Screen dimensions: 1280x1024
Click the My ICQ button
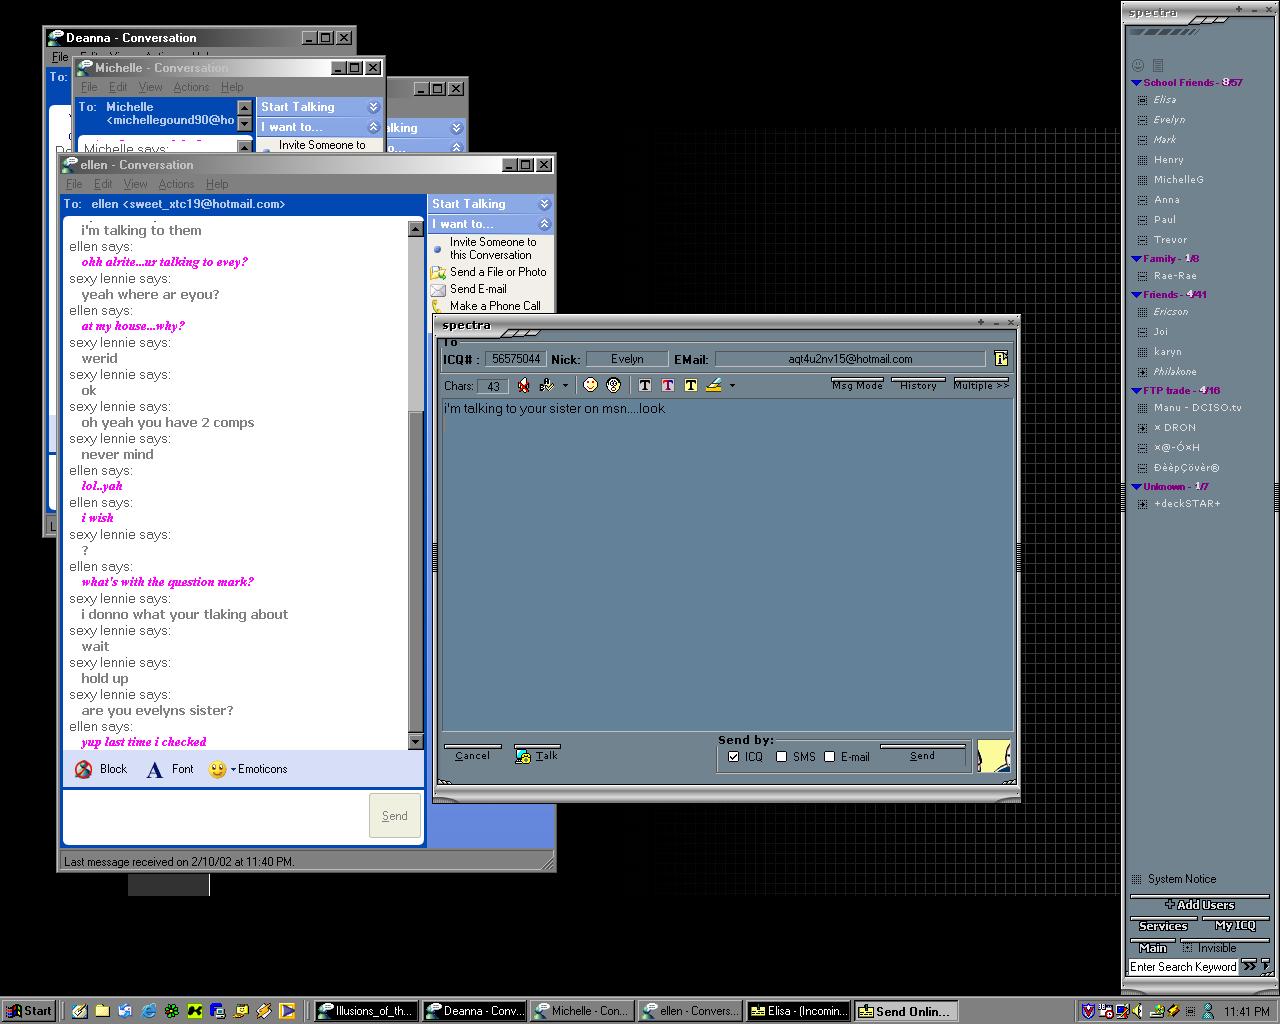1235,926
